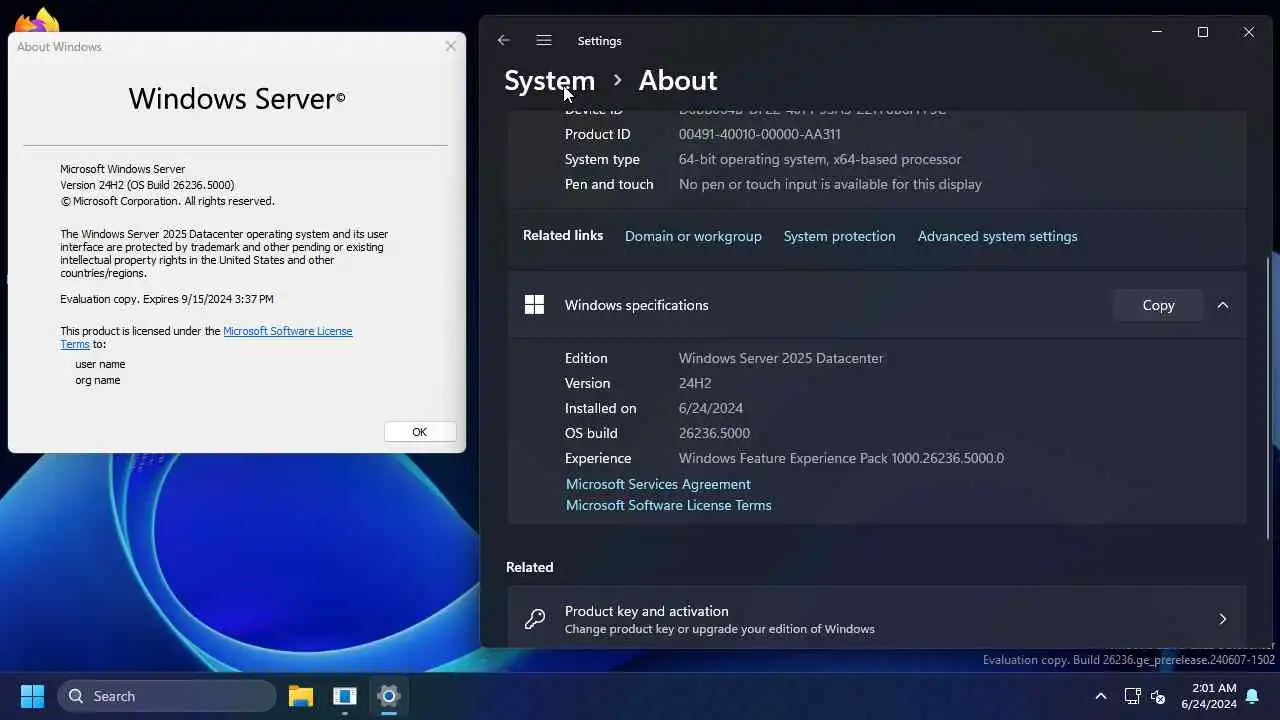Open Domain or workgroup link
Viewport: 1280px width, 720px height.
coord(693,236)
